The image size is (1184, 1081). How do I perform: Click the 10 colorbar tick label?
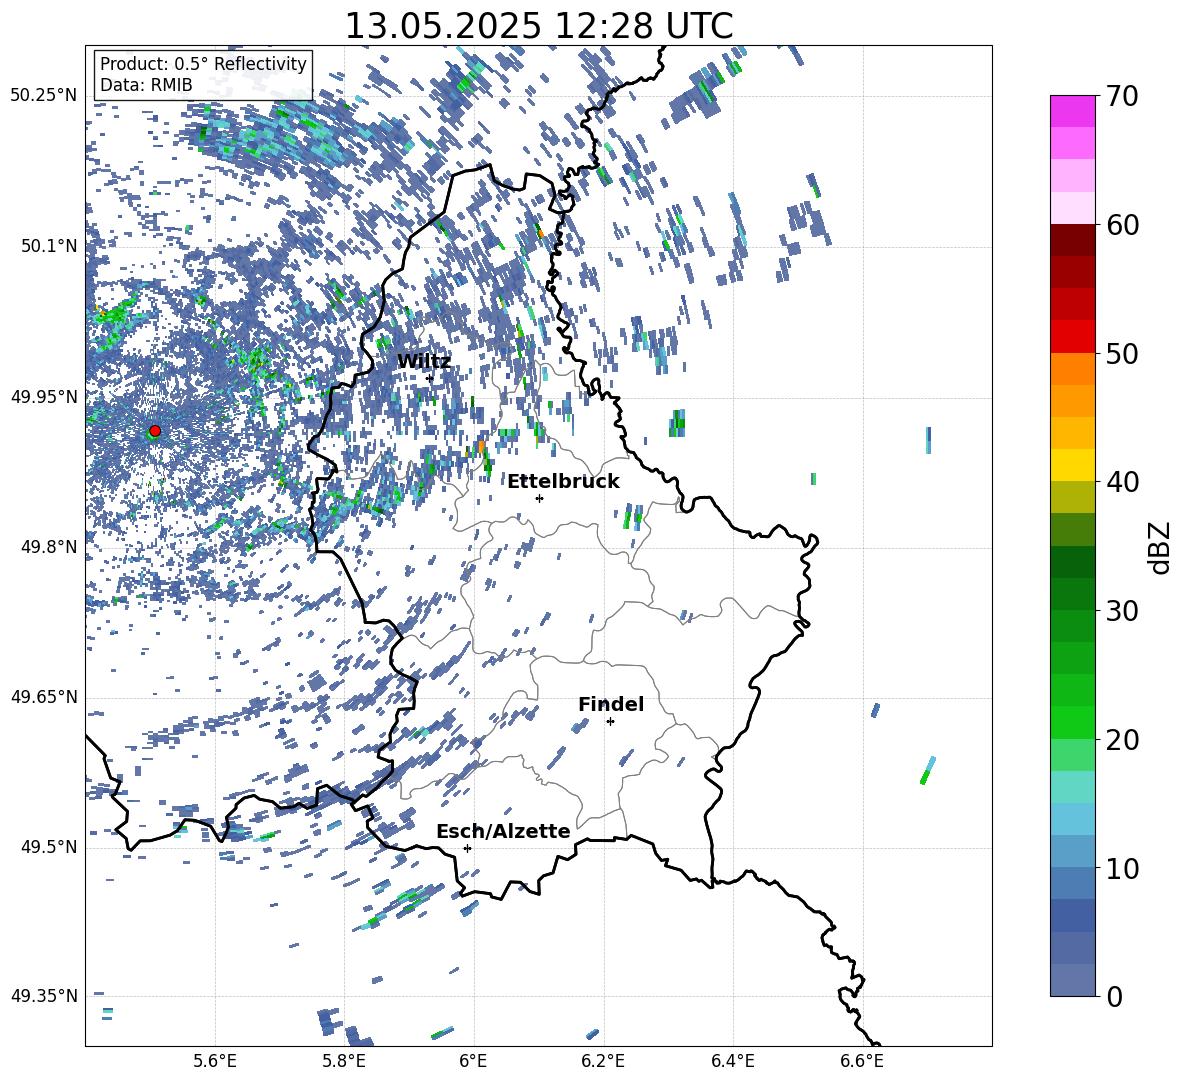[x=1123, y=868]
